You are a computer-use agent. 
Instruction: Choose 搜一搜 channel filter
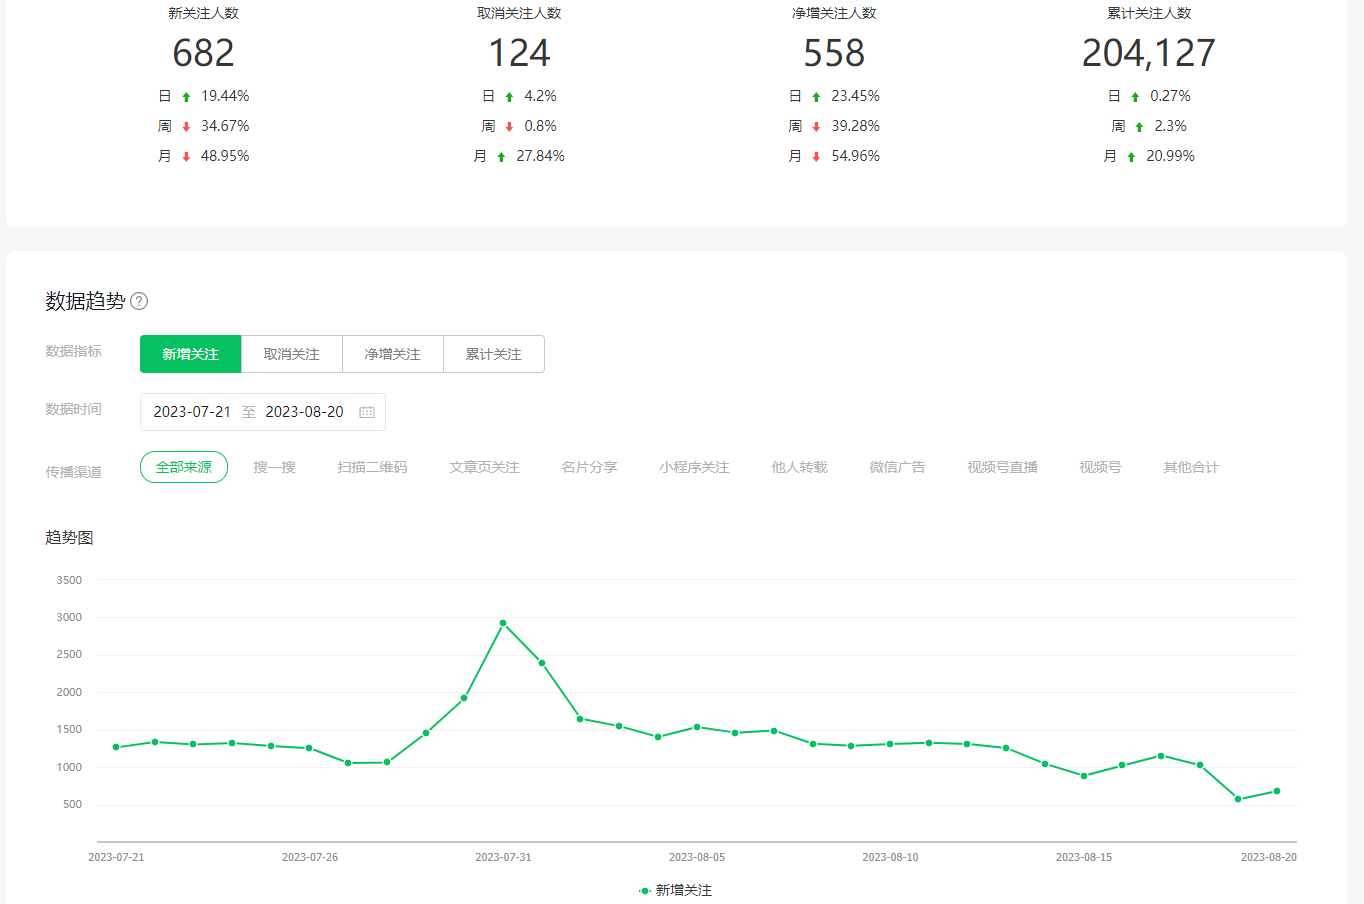[x=274, y=467]
